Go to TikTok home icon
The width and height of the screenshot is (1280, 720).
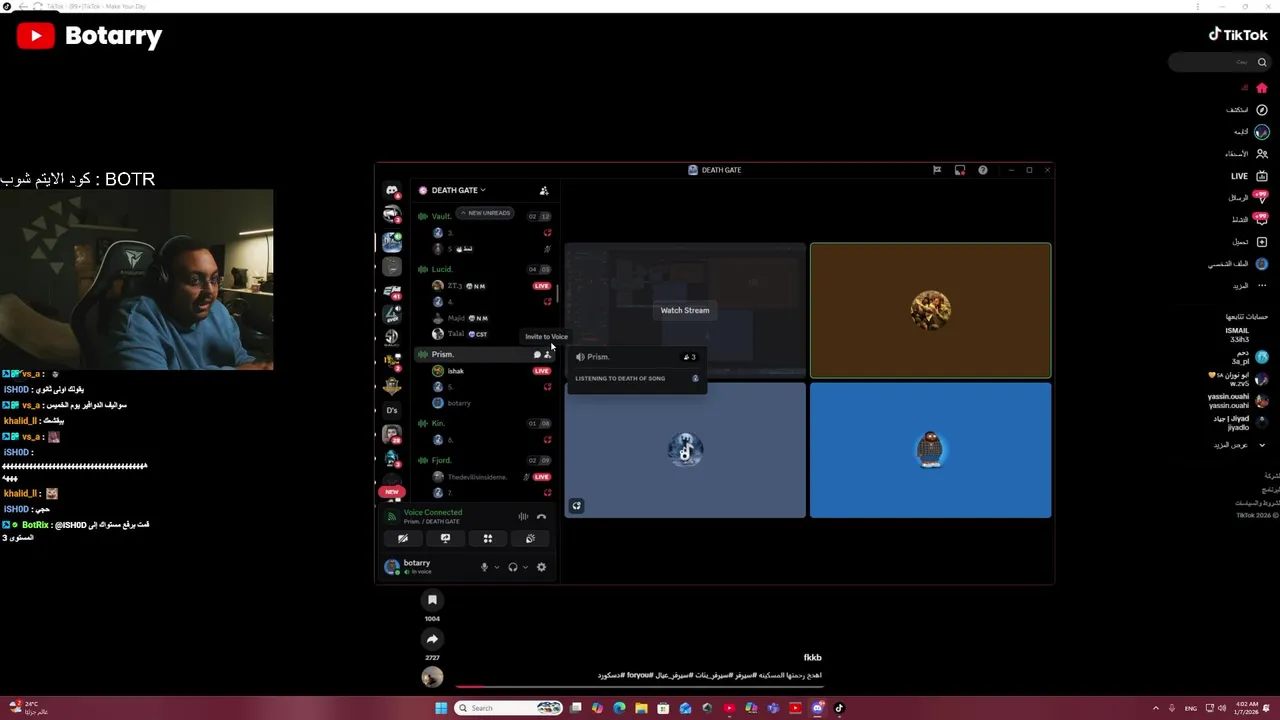pos(1262,88)
